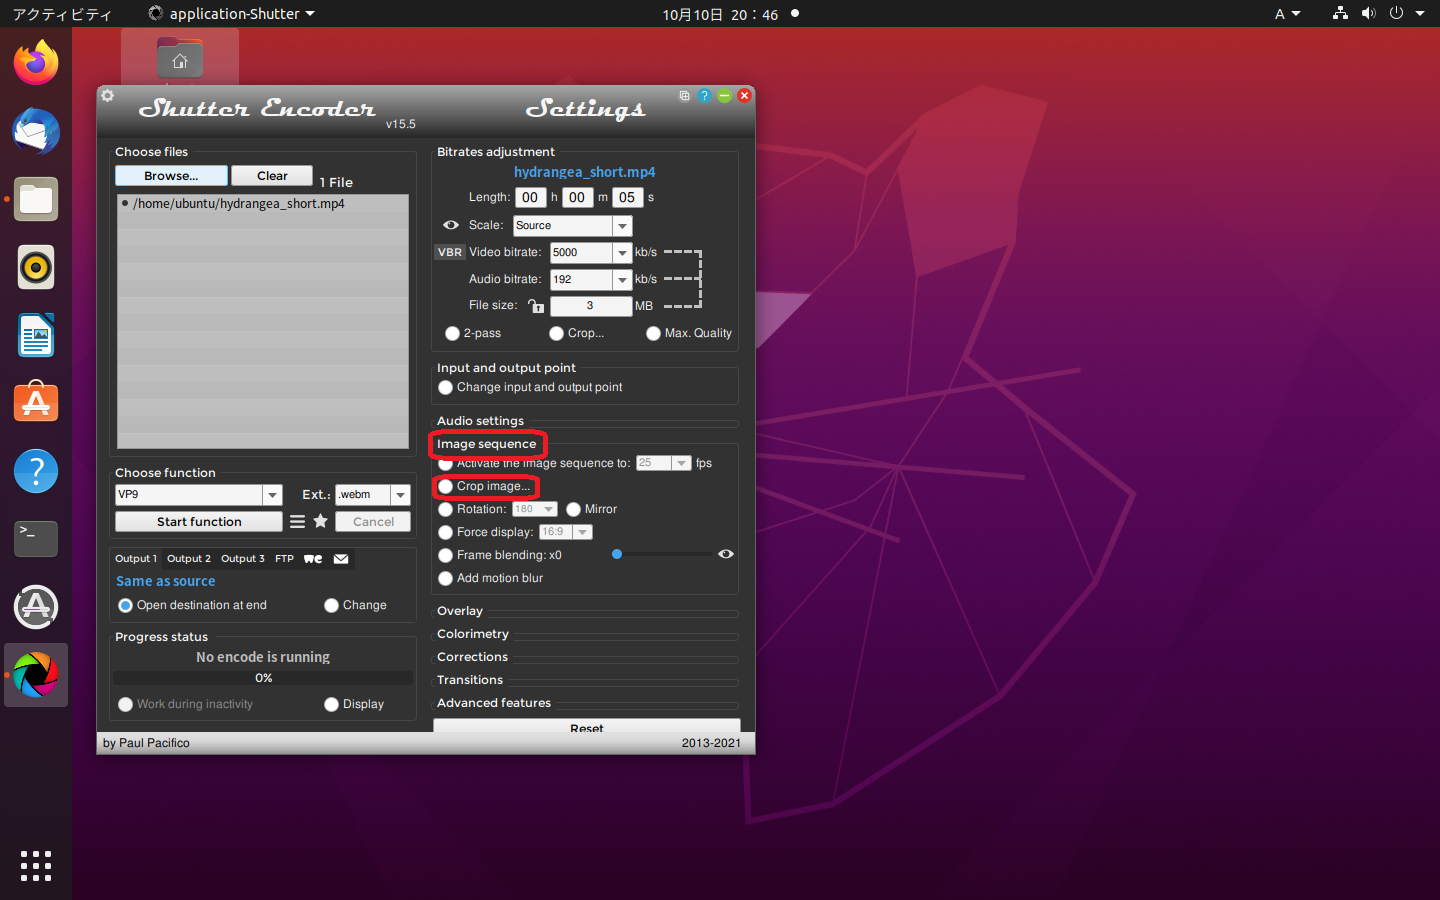
Task: Open the application-Shutter menu in top bar
Action: (x=232, y=13)
